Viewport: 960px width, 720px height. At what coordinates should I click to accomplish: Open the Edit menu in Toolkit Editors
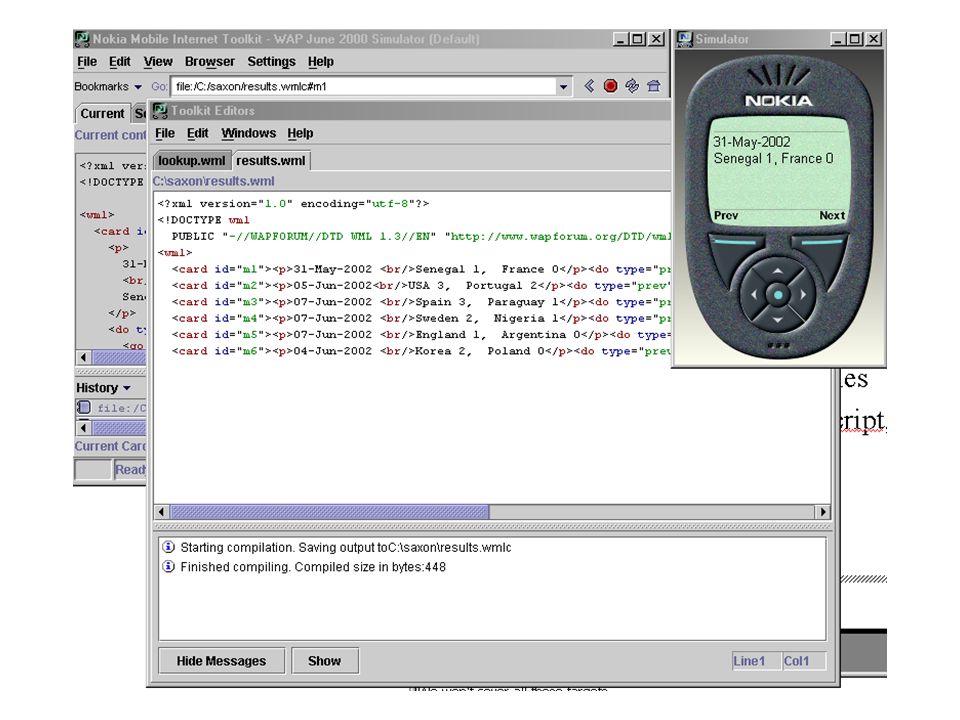(x=197, y=133)
